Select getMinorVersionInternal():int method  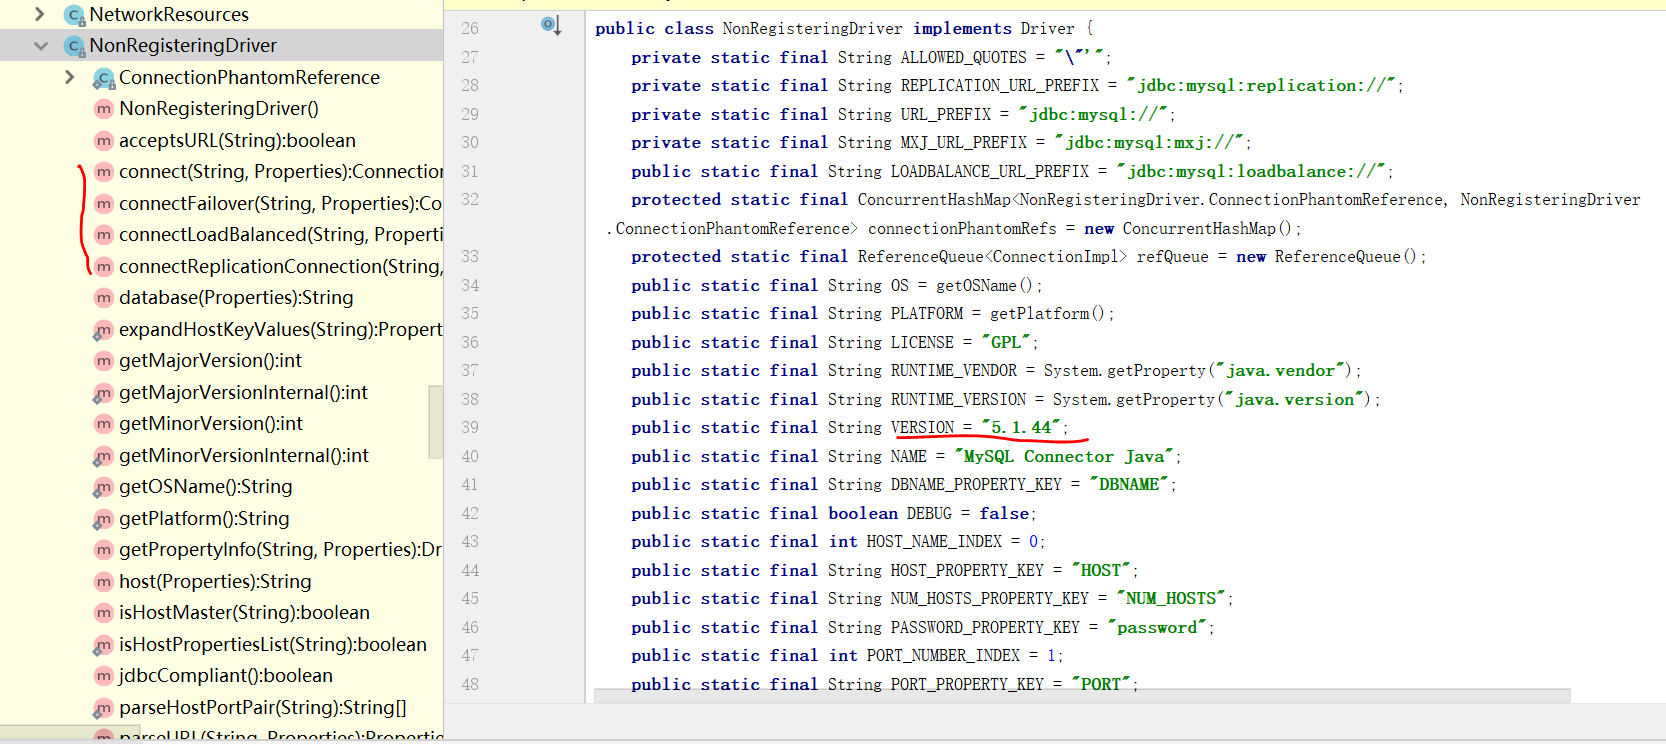(244, 455)
